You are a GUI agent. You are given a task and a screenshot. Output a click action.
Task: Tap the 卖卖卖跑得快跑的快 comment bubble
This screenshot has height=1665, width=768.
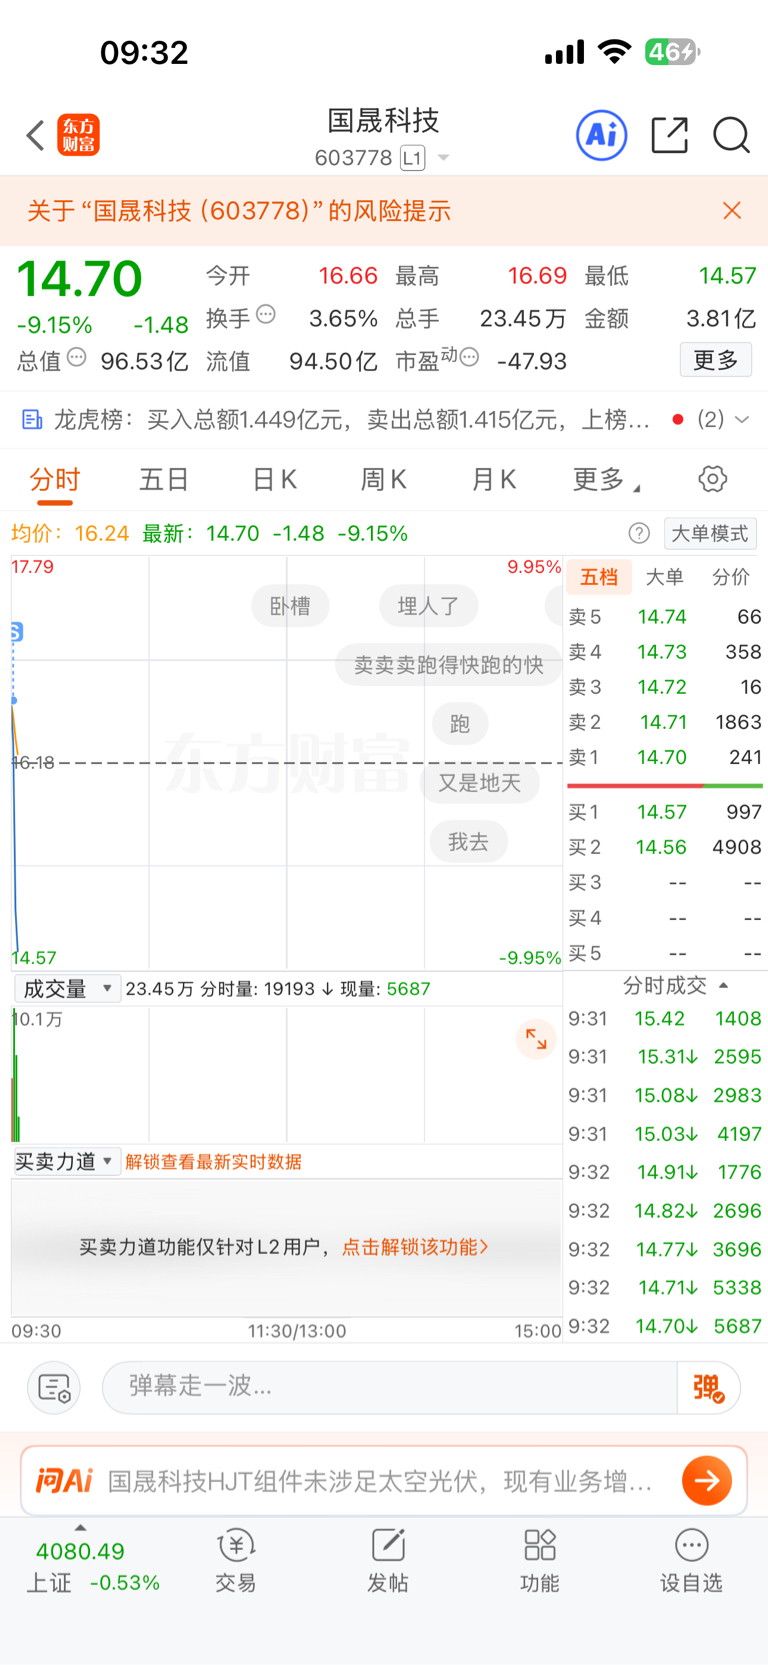449,665
